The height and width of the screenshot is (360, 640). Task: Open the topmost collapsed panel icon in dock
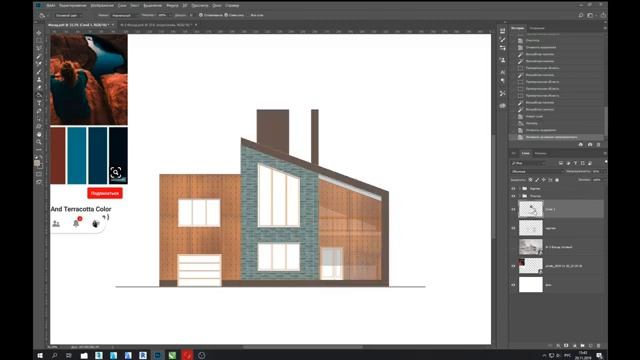coord(502,31)
